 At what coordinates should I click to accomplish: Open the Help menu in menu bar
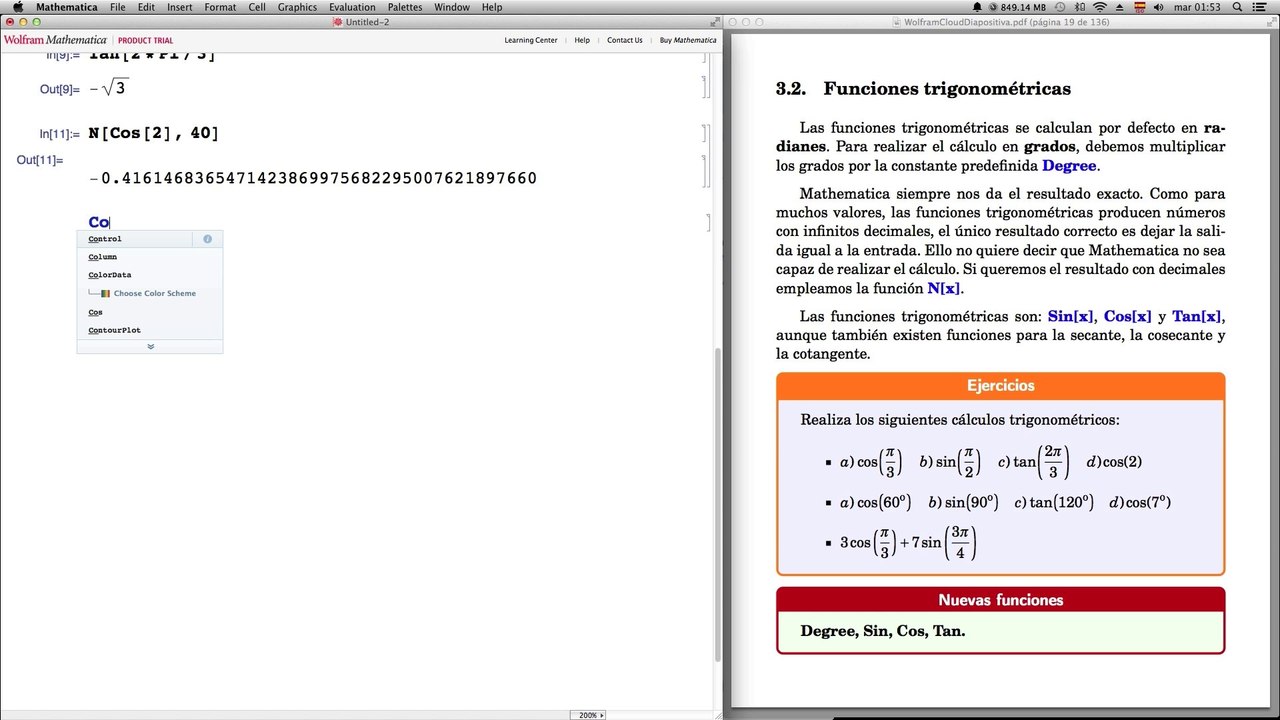pos(492,7)
